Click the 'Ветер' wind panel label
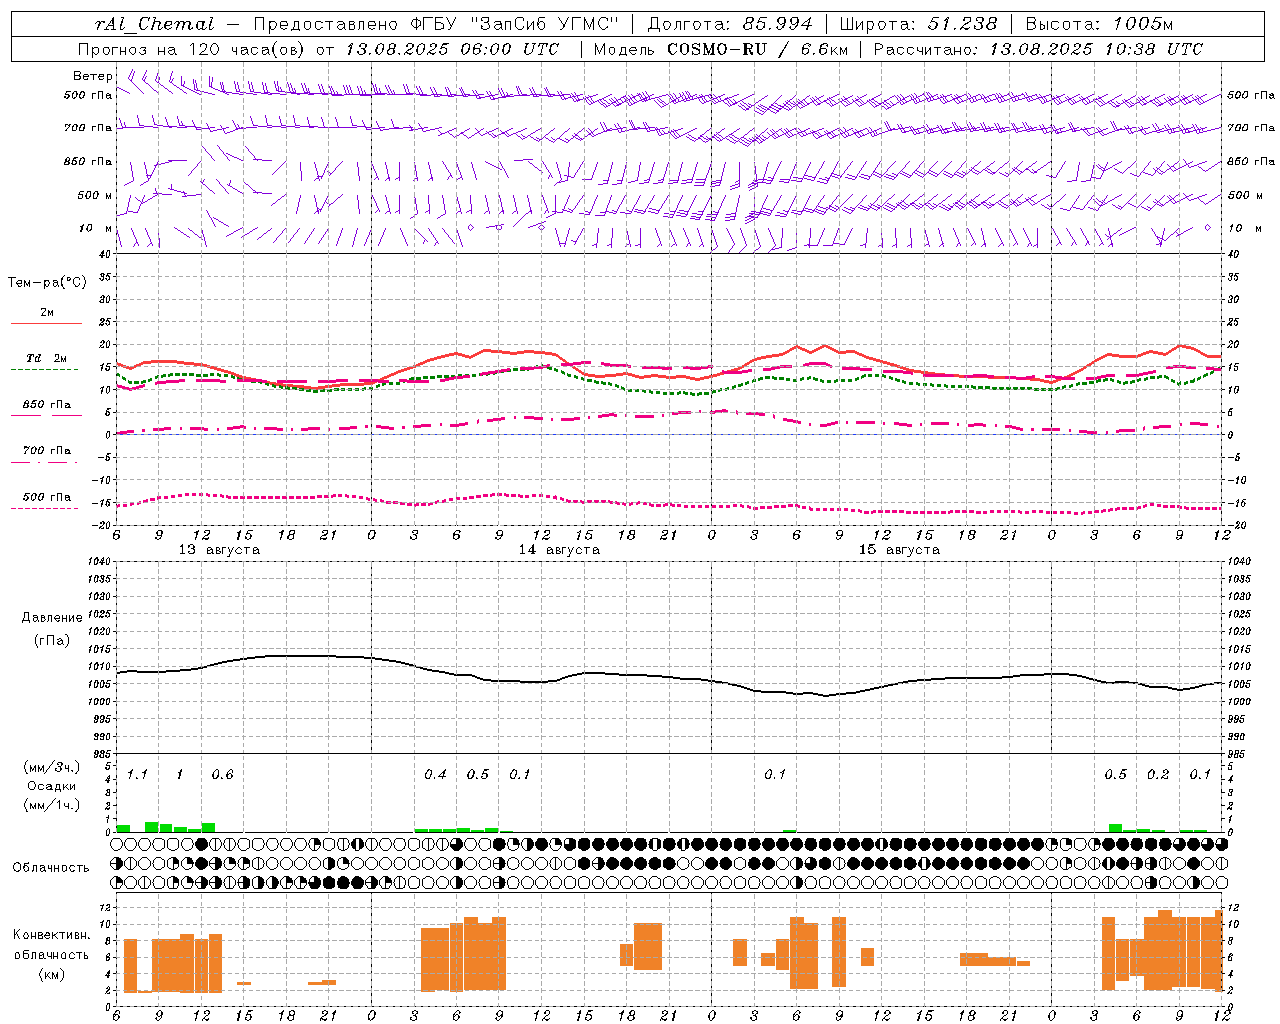This screenshot has width=1280, height=1024. click(x=93, y=76)
